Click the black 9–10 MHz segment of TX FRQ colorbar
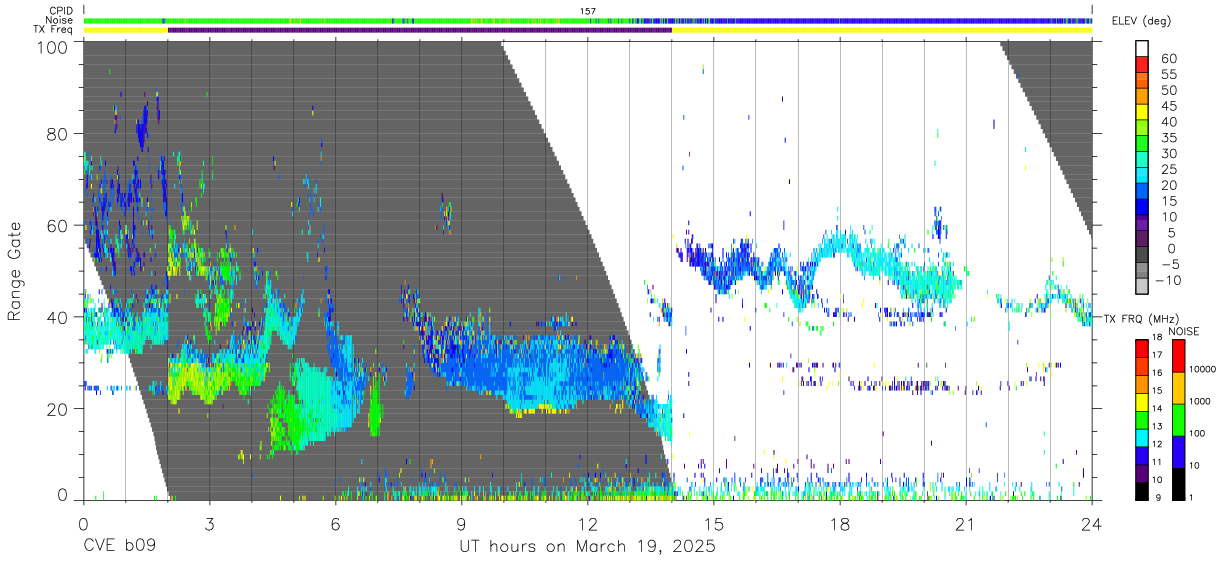The width and height of the screenshot is (1228, 567). [x=1143, y=489]
